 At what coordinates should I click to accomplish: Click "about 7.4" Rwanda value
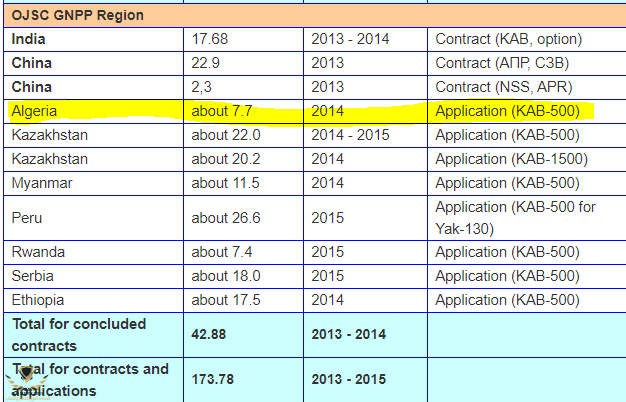pyautogui.click(x=222, y=252)
